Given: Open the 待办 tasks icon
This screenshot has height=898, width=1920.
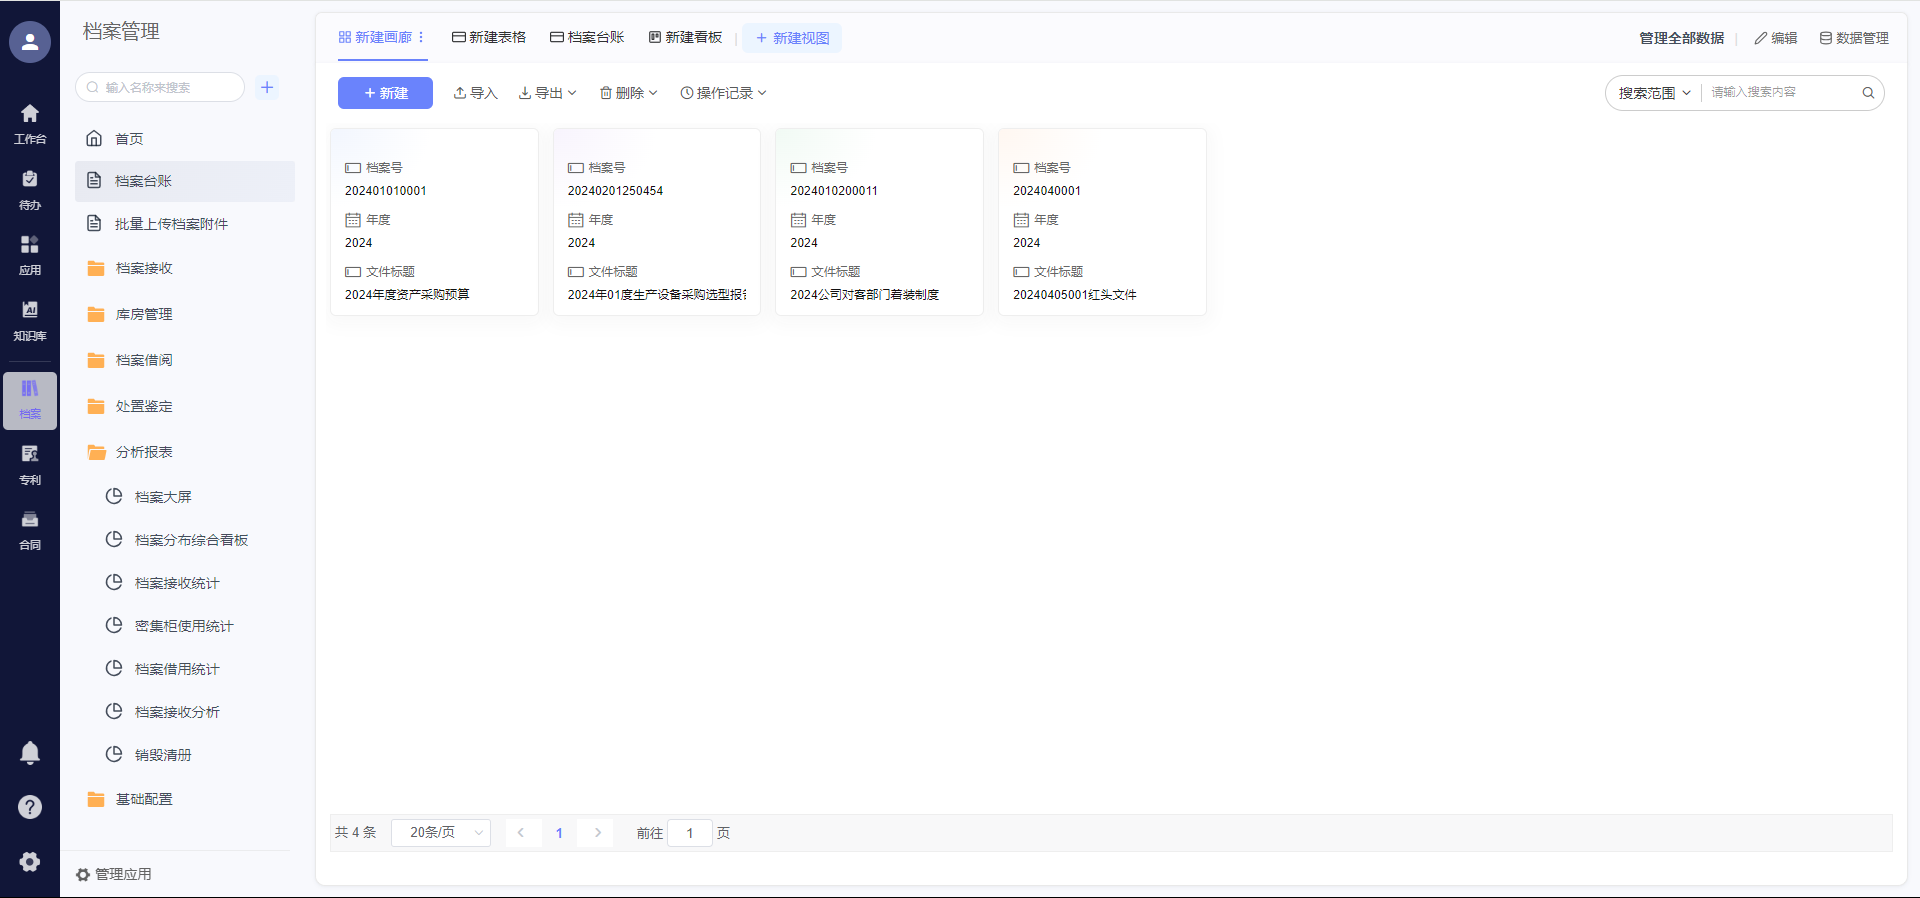Looking at the screenshot, I should click(30, 189).
